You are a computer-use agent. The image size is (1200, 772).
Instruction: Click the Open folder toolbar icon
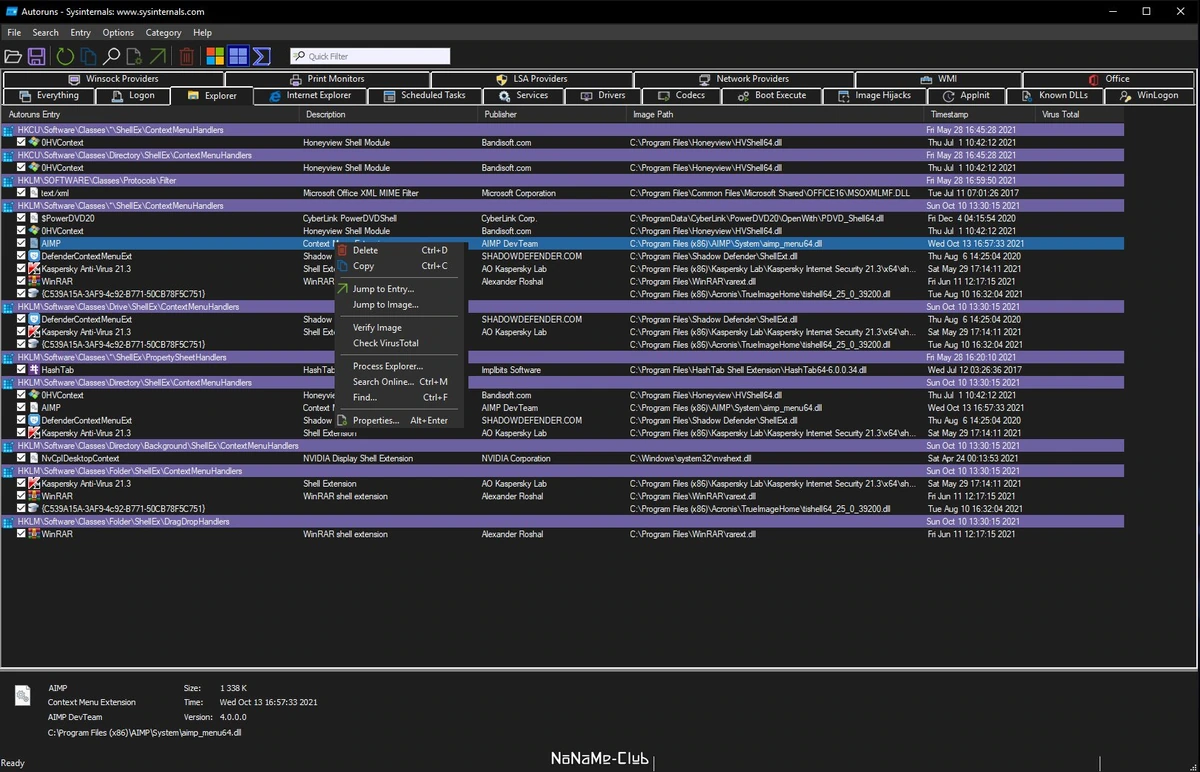coord(13,57)
